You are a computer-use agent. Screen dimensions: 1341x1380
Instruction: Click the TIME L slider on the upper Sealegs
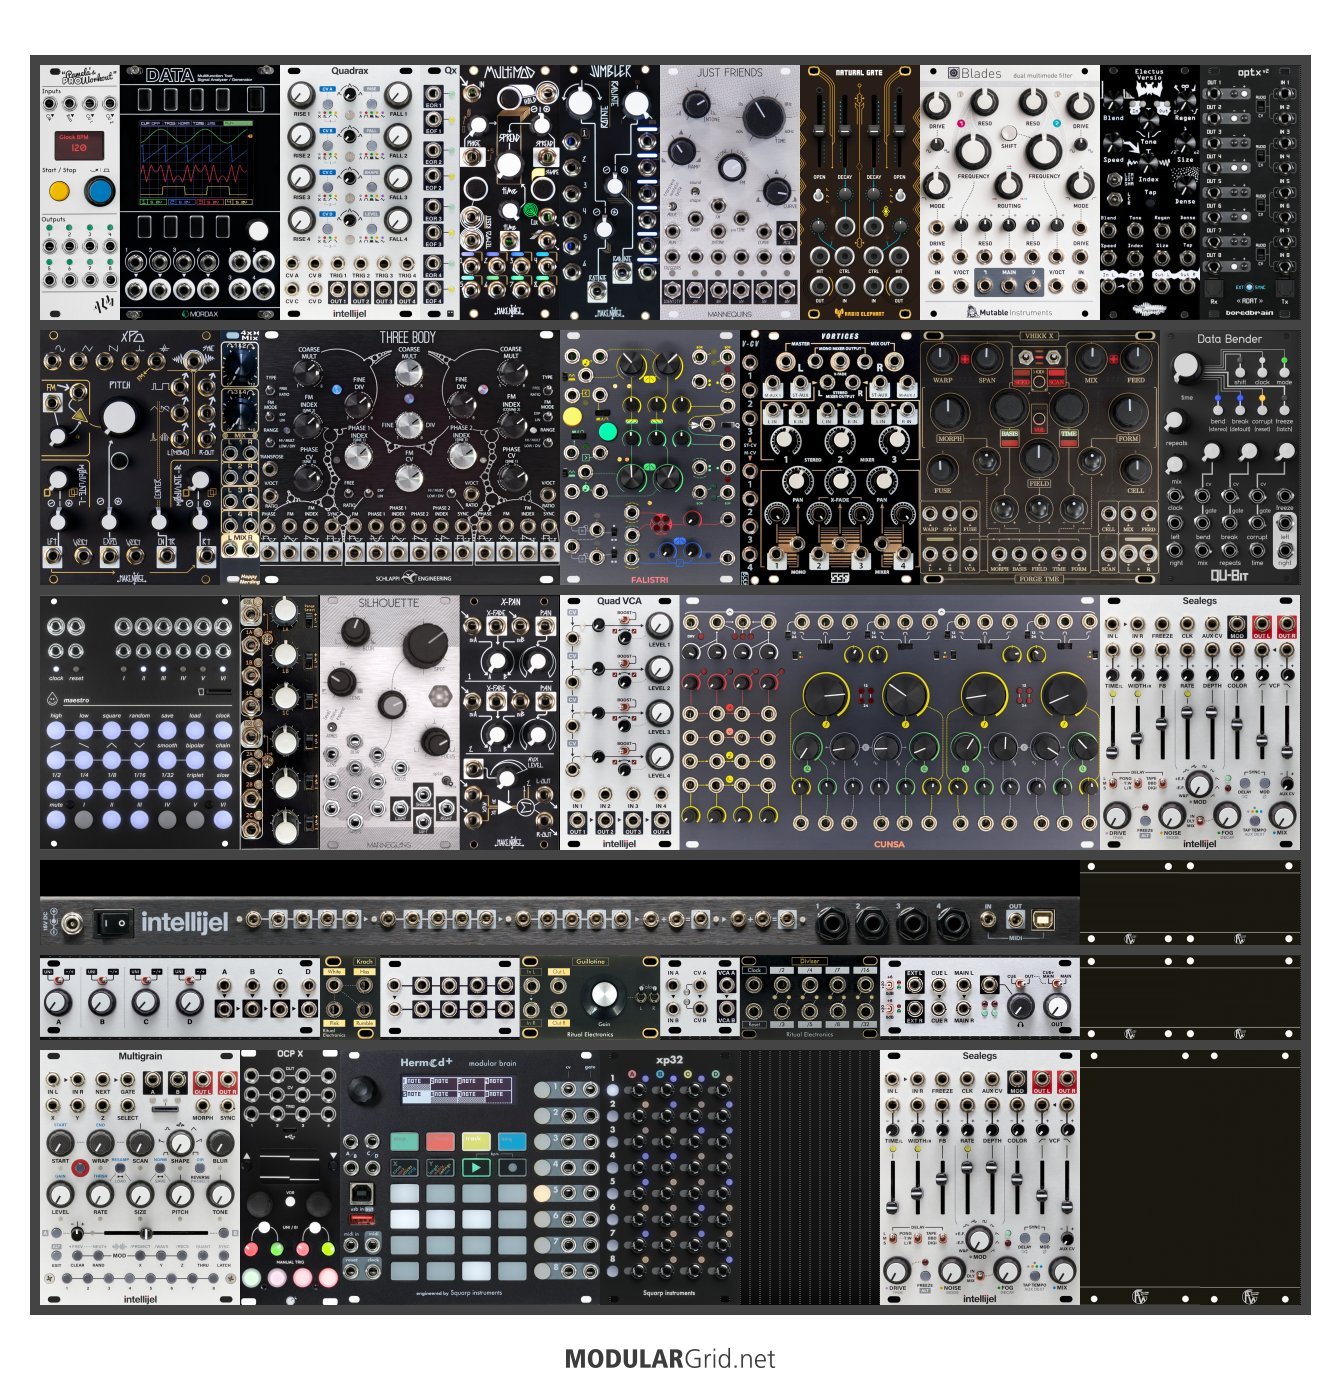click(1113, 732)
